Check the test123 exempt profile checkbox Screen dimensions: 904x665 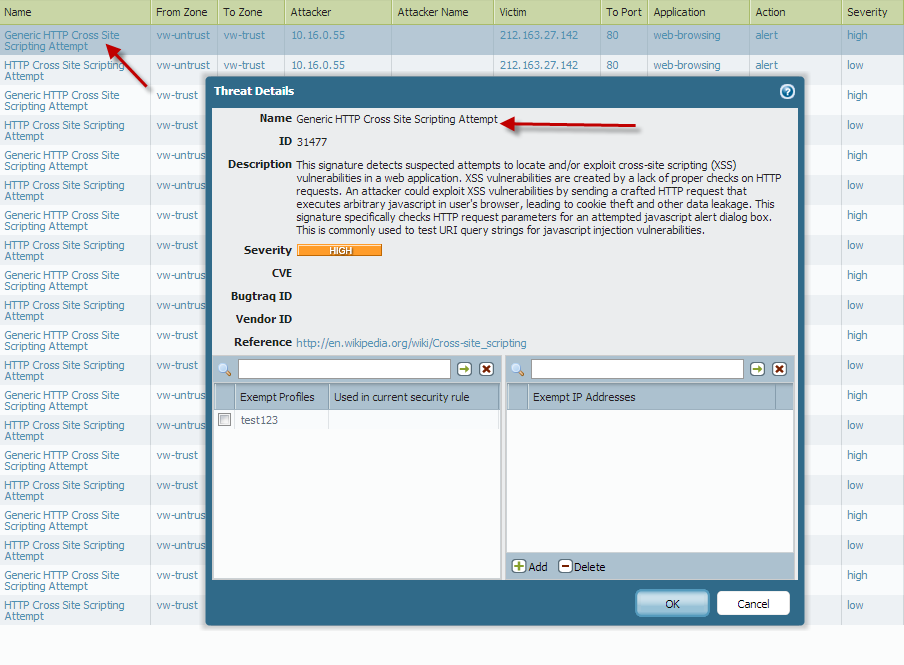pyautogui.click(x=225, y=420)
